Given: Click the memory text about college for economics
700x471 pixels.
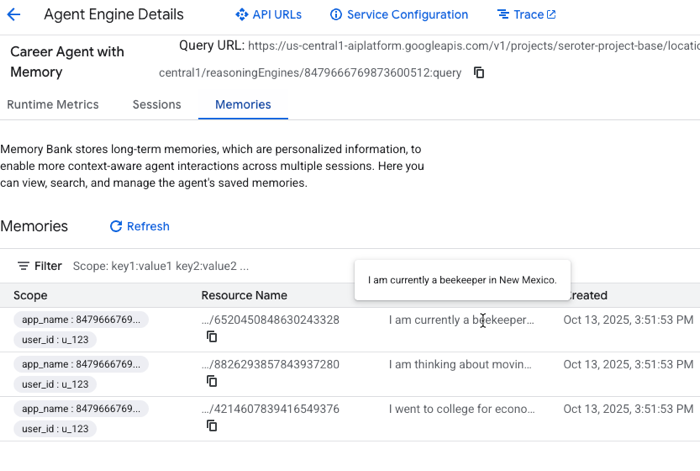Looking at the screenshot, I should [x=461, y=409].
